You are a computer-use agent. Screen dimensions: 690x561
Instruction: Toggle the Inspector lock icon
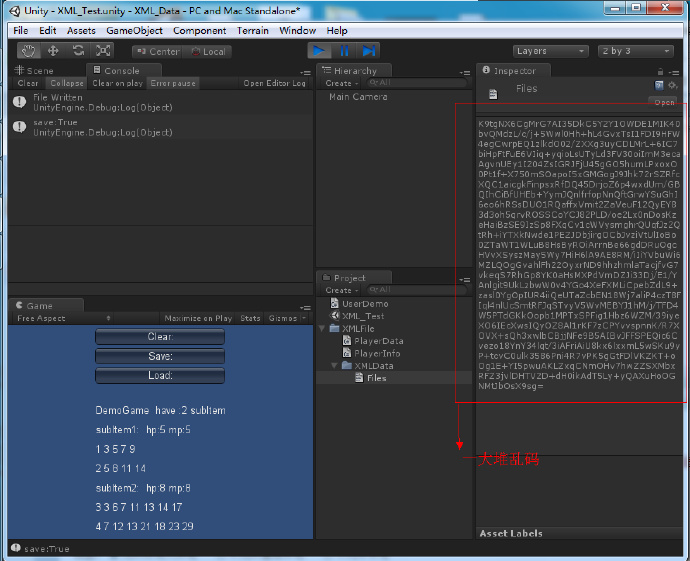tap(660, 72)
